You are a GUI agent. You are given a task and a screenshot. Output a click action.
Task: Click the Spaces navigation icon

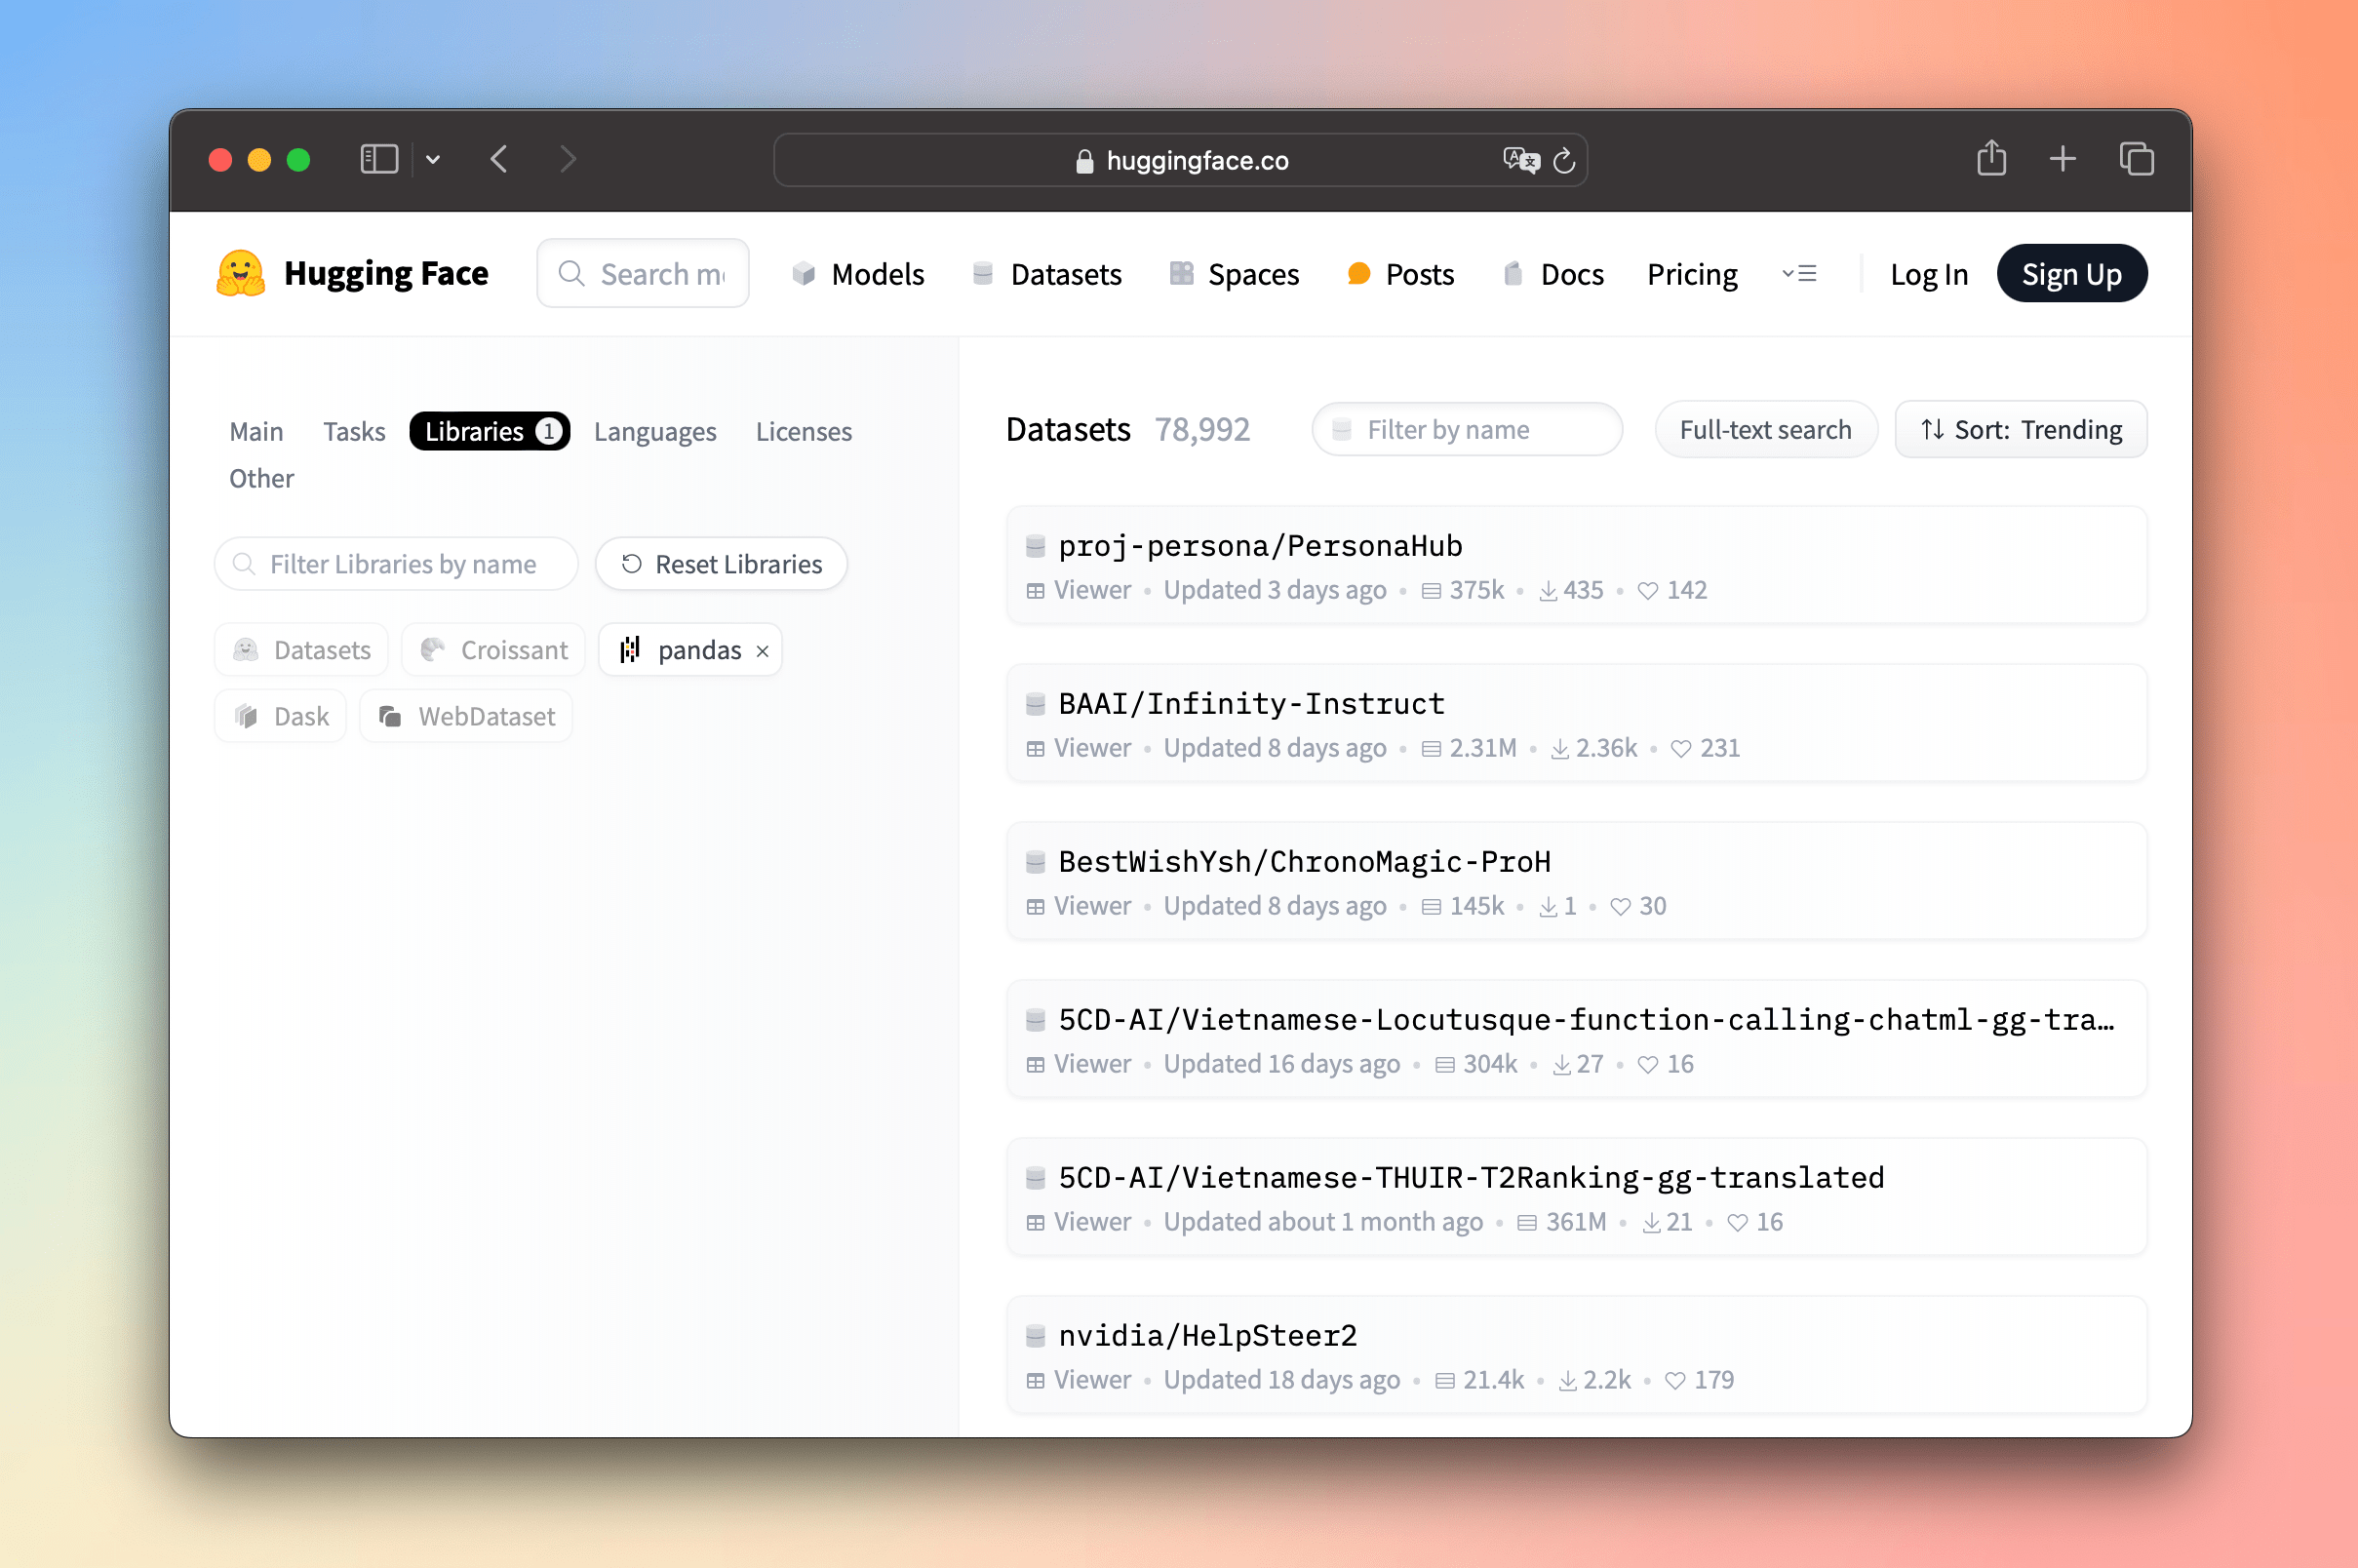tap(1179, 273)
